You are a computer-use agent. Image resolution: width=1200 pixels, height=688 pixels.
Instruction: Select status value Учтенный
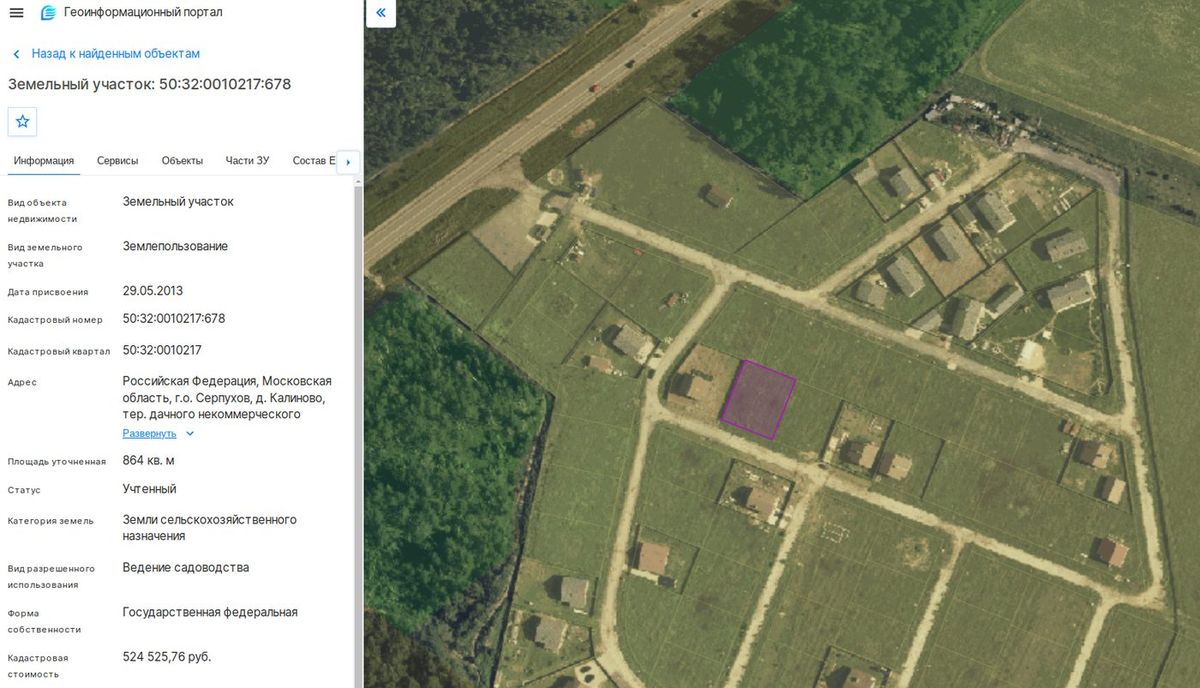[x=150, y=489]
